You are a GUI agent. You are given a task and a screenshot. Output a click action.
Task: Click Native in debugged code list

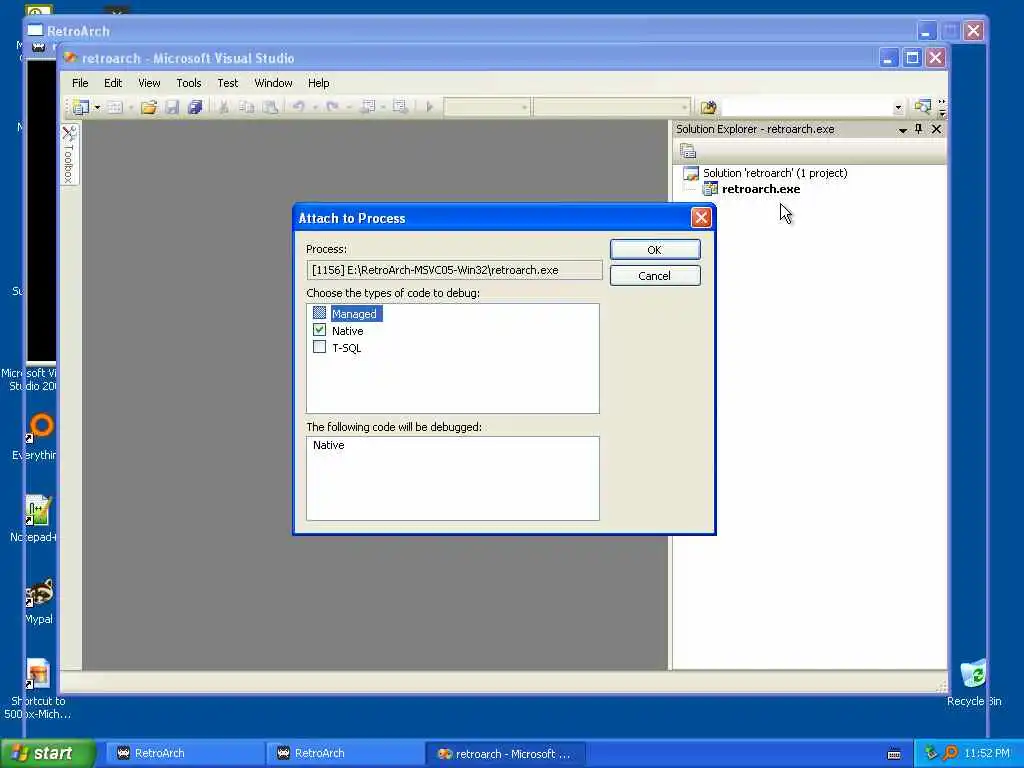(328, 445)
